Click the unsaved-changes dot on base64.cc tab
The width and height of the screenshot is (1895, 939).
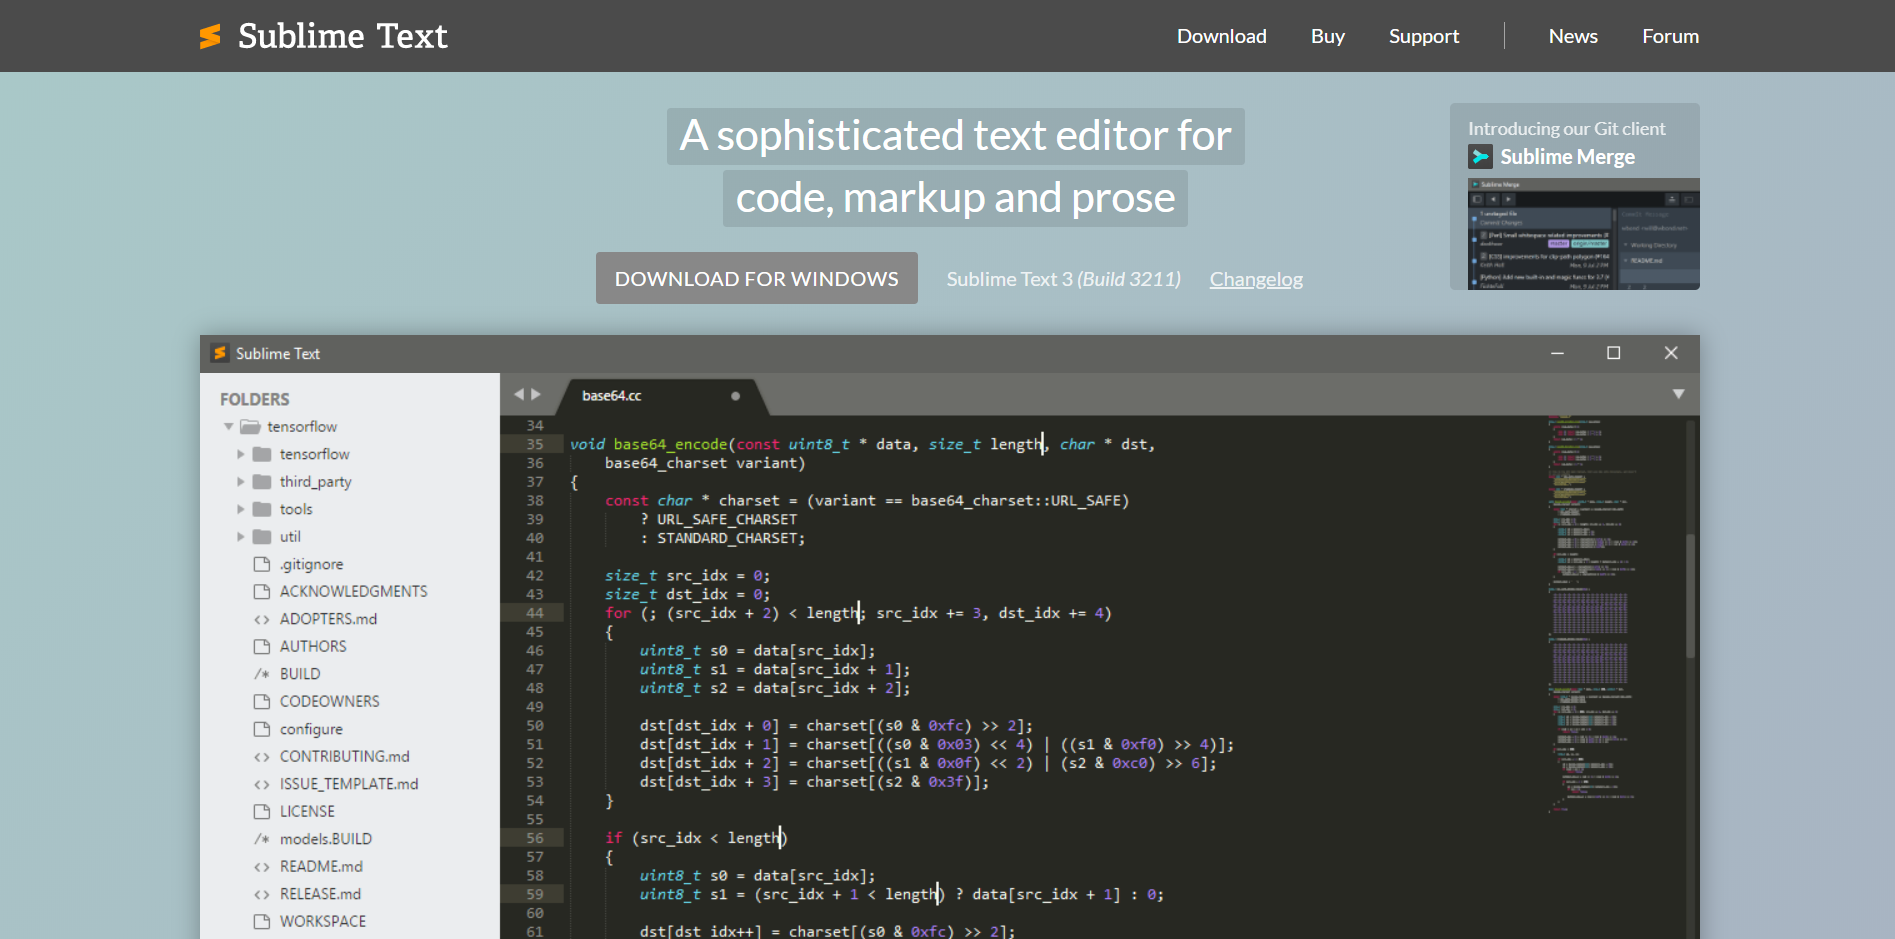[735, 396]
